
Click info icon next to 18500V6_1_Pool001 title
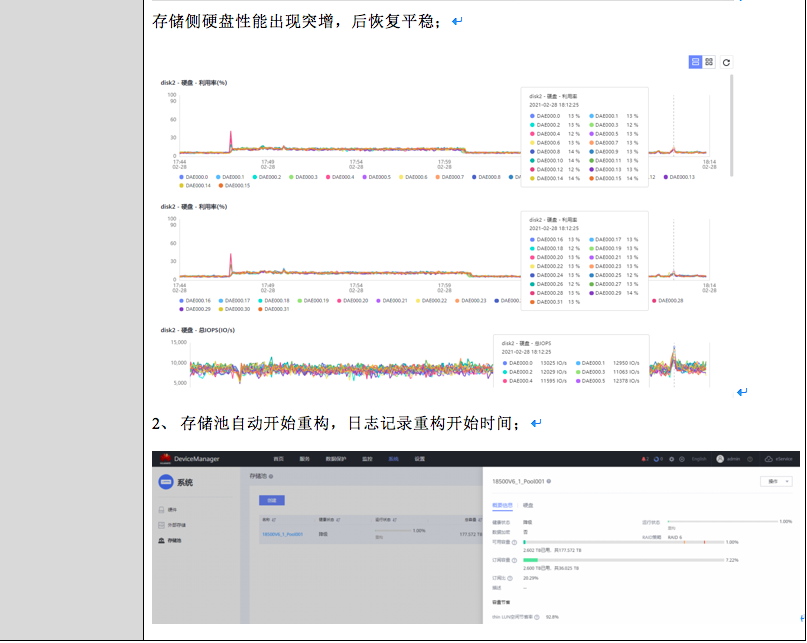pyautogui.click(x=549, y=481)
